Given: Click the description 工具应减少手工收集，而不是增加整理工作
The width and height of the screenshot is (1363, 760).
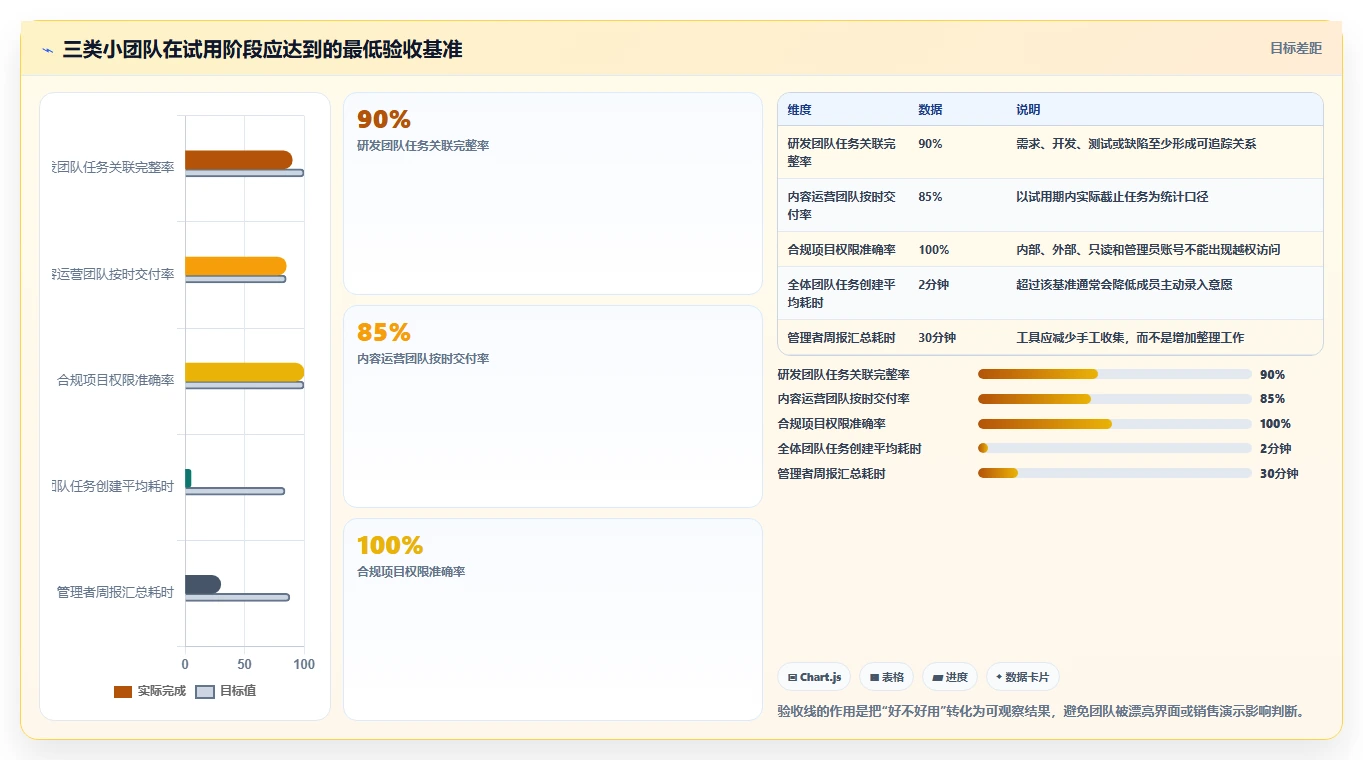Looking at the screenshot, I should [x=1130, y=338].
